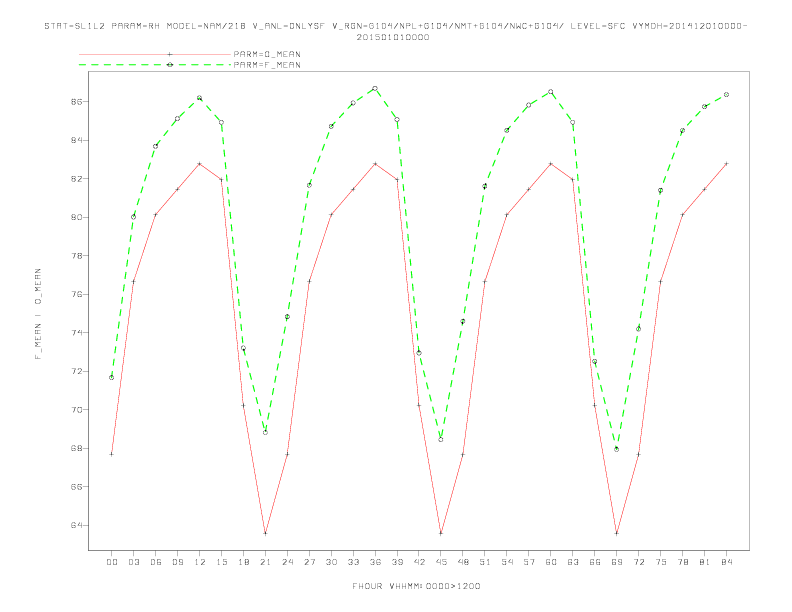This screenshot has width=792, height=612.
Task: Click y-axis tick label 70
Action: tap(77, 410)
